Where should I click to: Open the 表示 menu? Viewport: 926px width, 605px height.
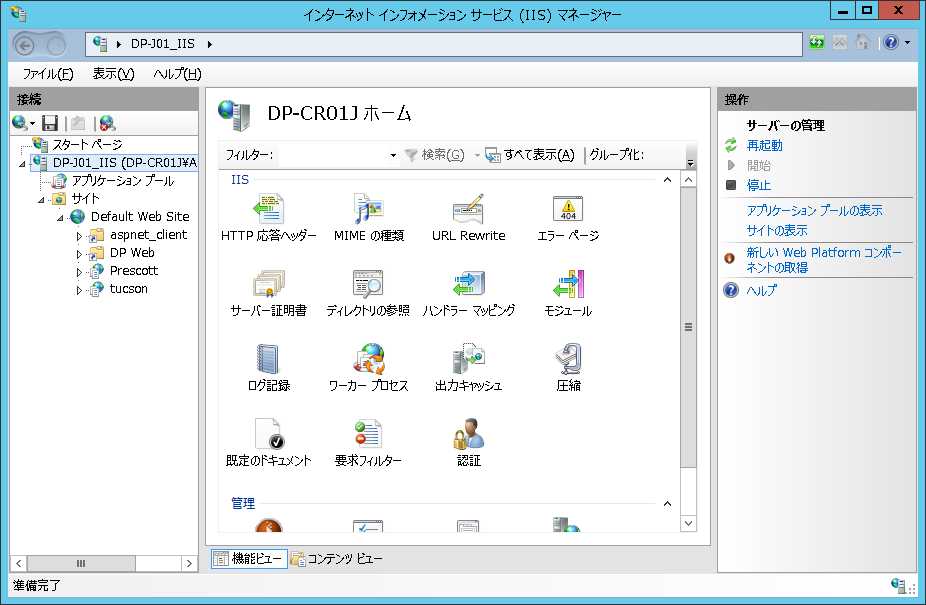tap(113, 74)
